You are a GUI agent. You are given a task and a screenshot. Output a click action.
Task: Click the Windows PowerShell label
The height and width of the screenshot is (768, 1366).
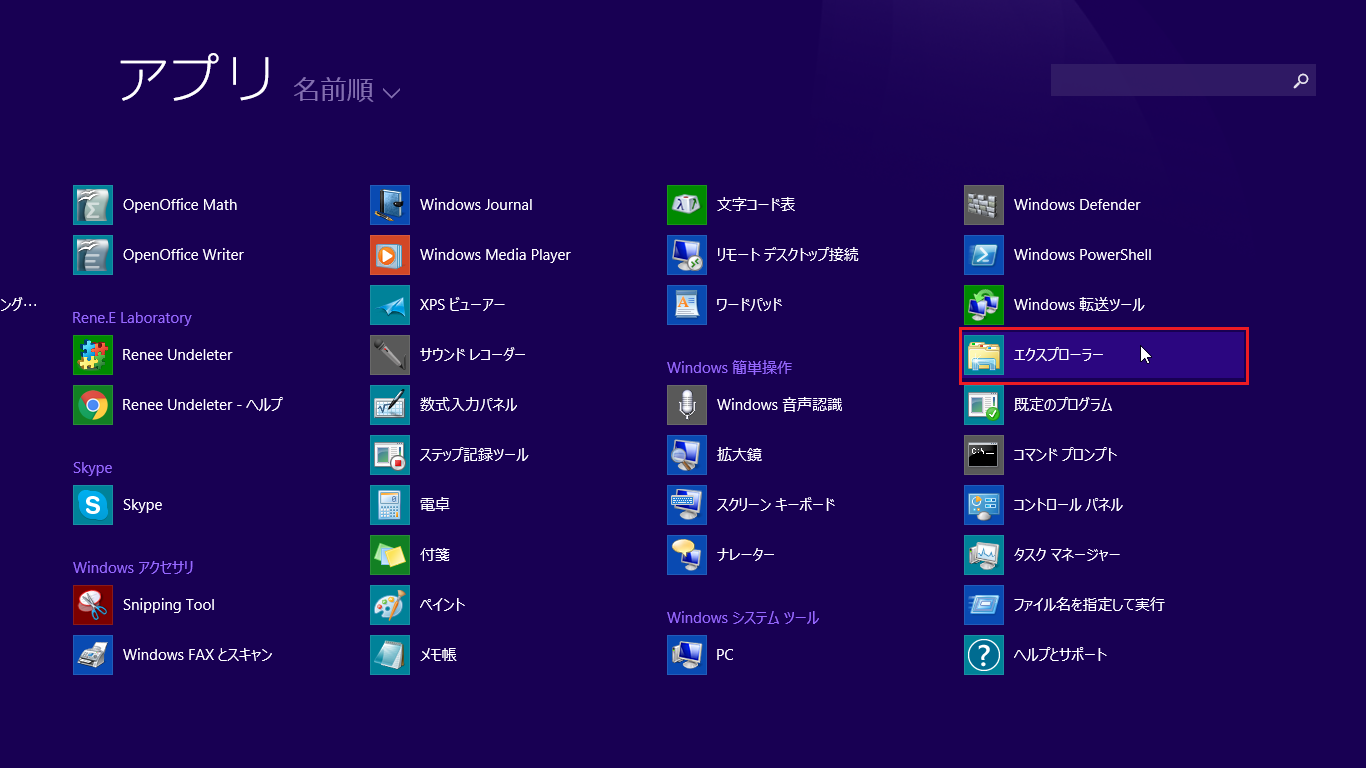pos(1083,255)
